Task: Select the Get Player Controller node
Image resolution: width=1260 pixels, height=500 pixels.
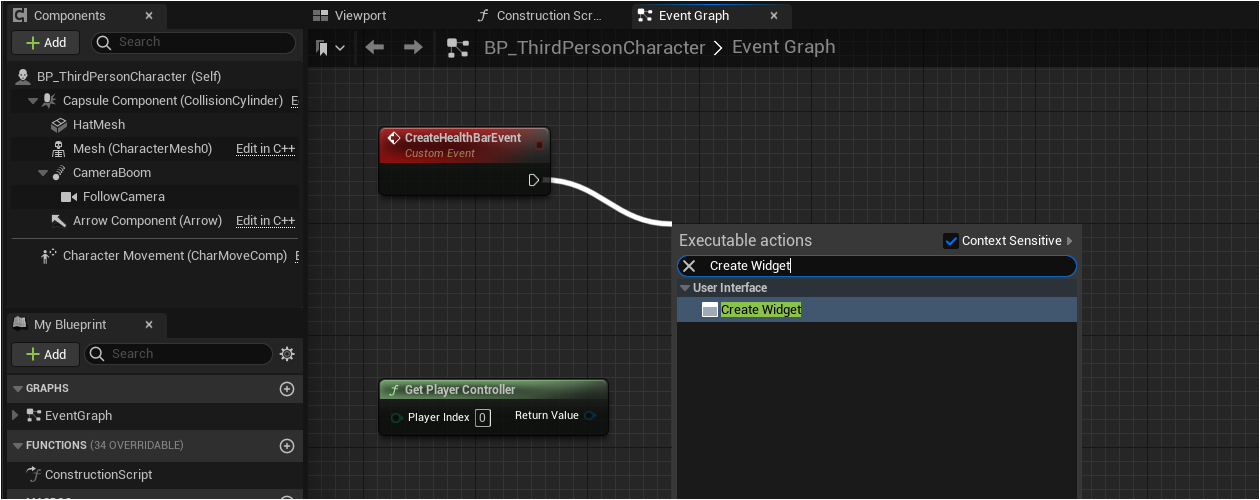Action: pyautogui.click(x=460, y=390)
